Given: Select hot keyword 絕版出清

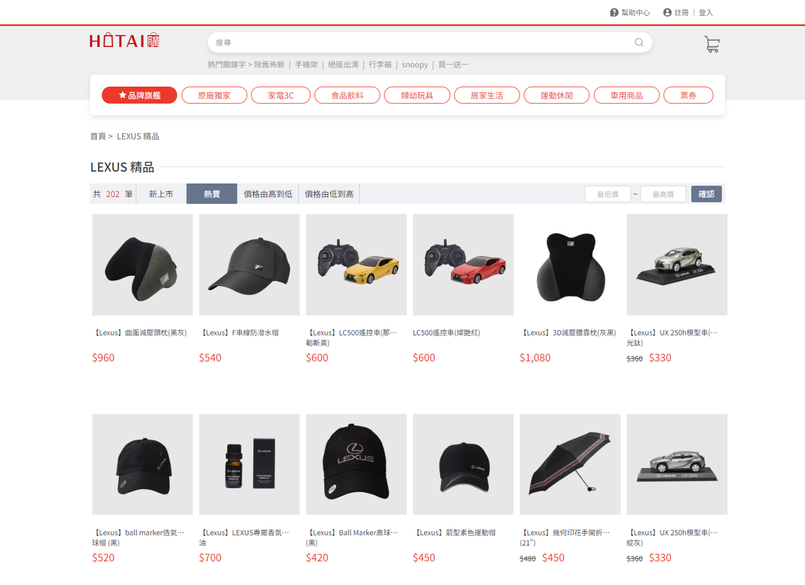Looking at the screenshot, I should pos(343,65).
